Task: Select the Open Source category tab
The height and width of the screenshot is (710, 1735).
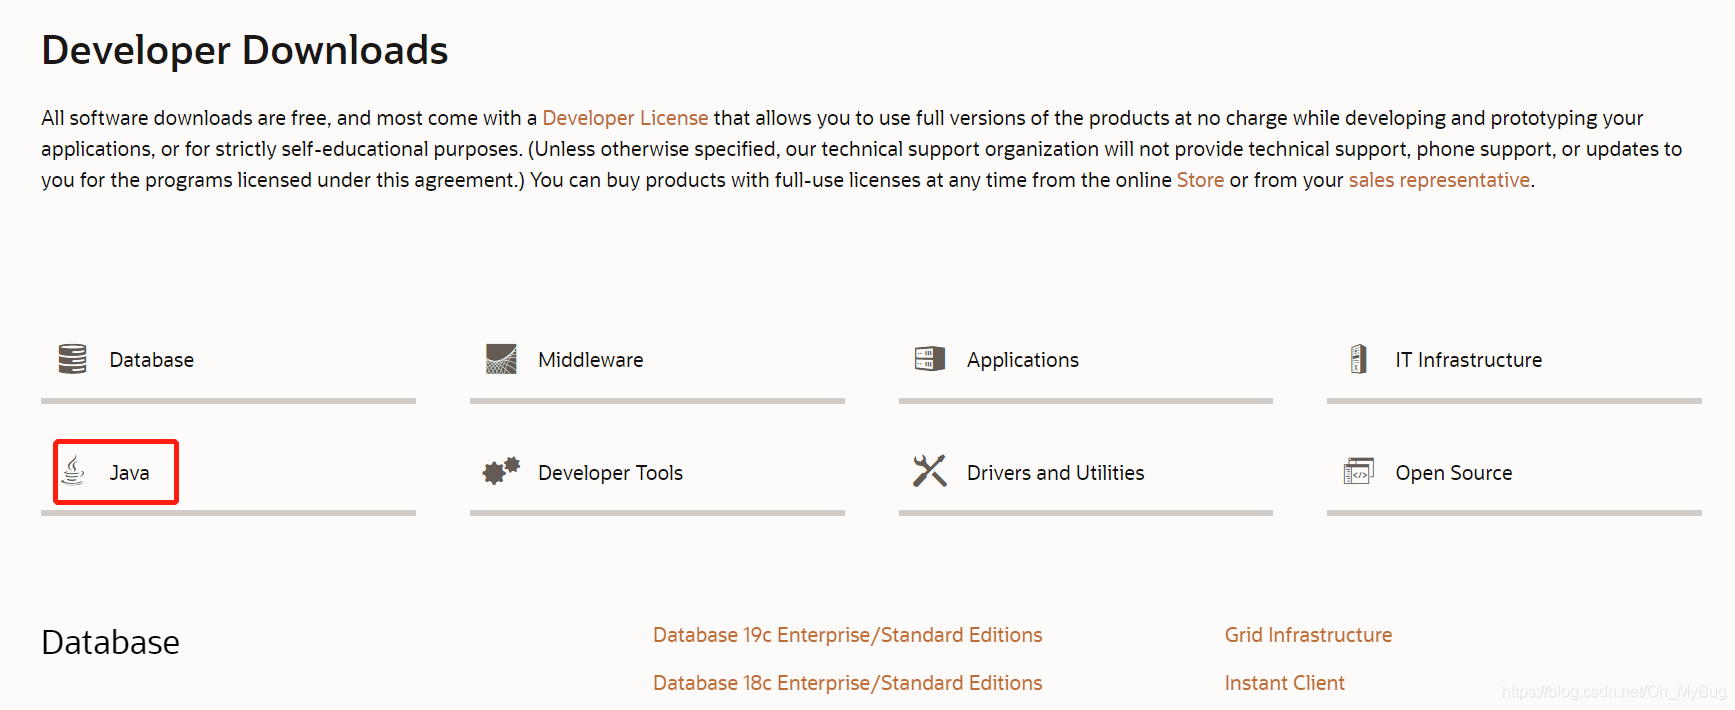Action: pyautogui.click(x=1514, y=473)
